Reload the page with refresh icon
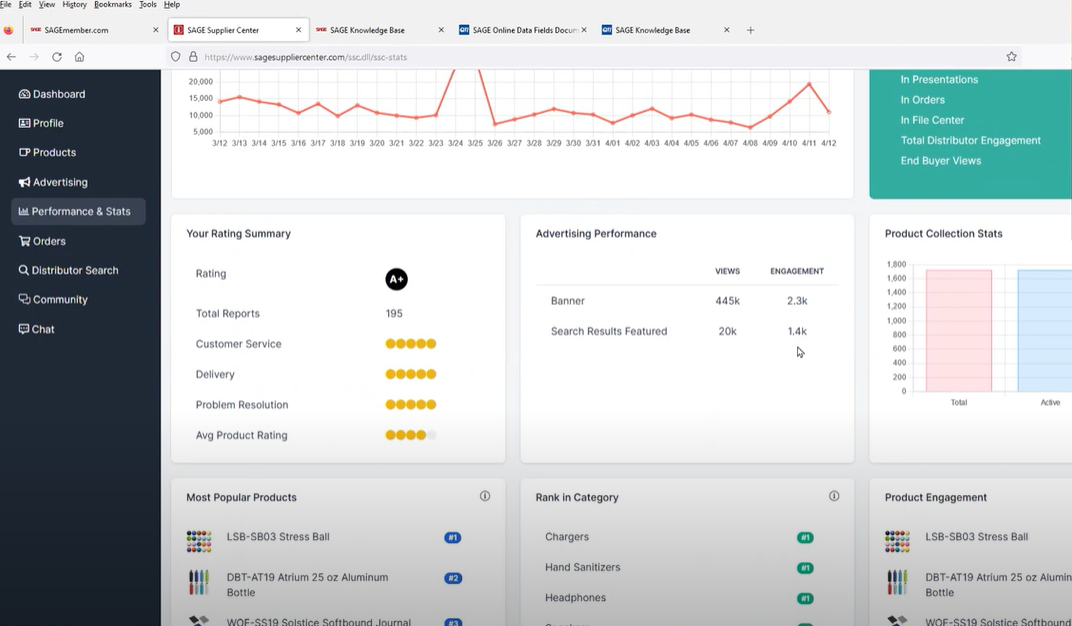The height and width of the screenshot is (626, 1072). pyautogui.click(x=57, y=57)
